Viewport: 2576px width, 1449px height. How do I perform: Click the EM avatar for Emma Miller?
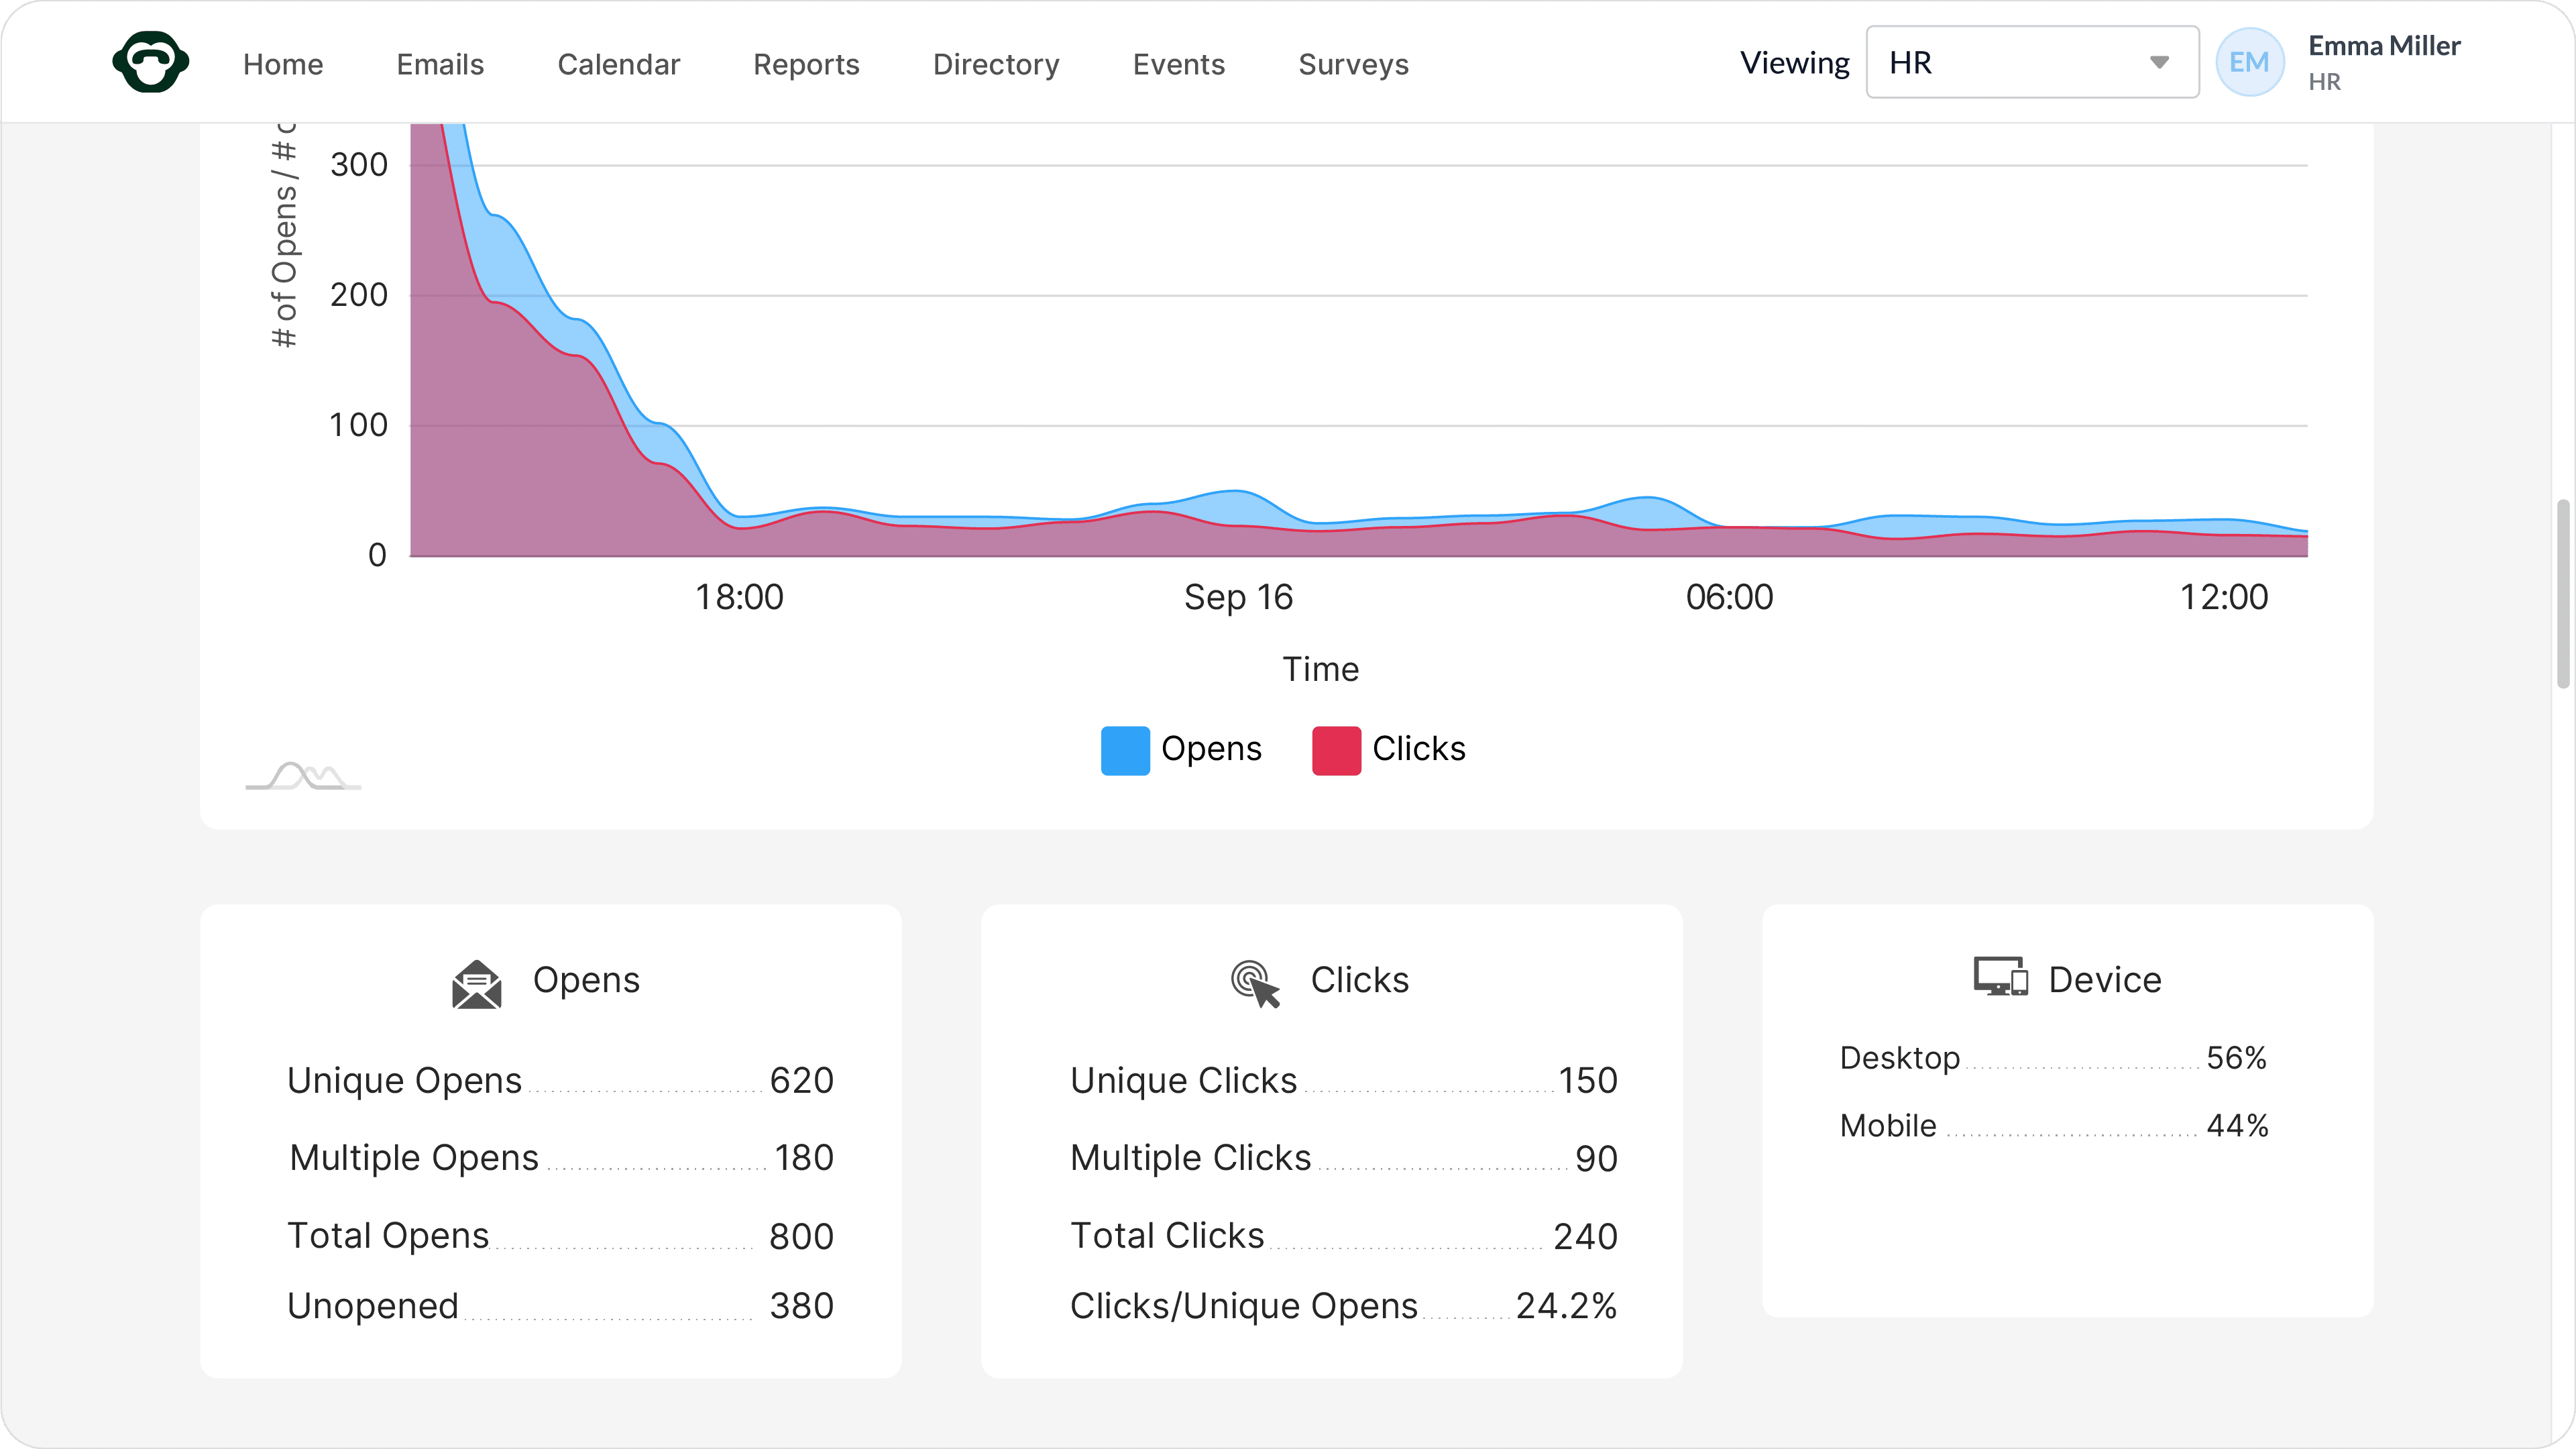tap(2249, 61)
